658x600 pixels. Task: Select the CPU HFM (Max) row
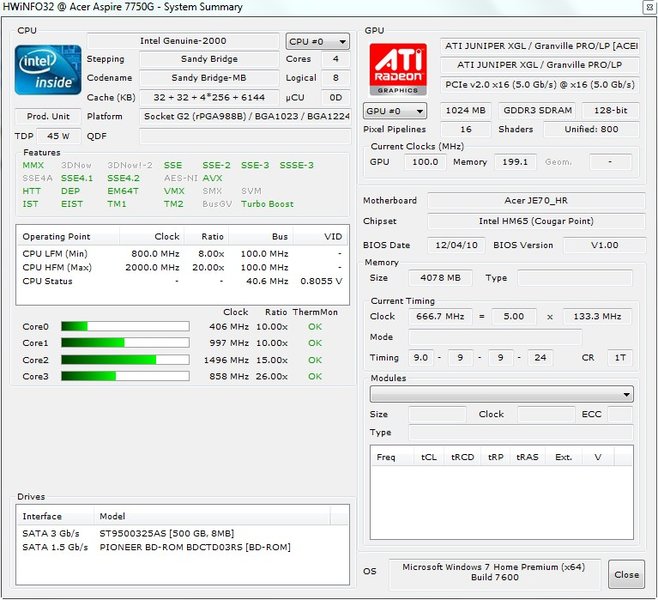(x=183, y=267)
